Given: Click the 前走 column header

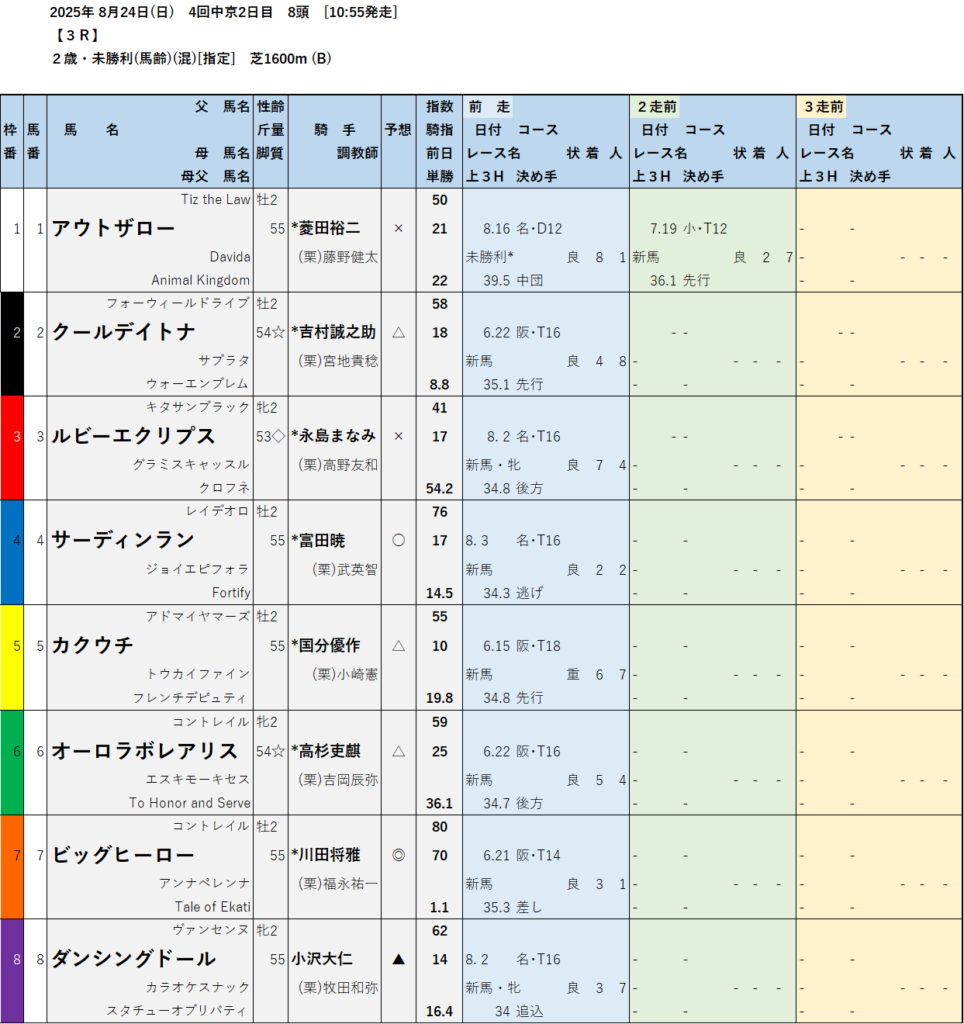Looking at the screenshot, I should pos(489,106).
